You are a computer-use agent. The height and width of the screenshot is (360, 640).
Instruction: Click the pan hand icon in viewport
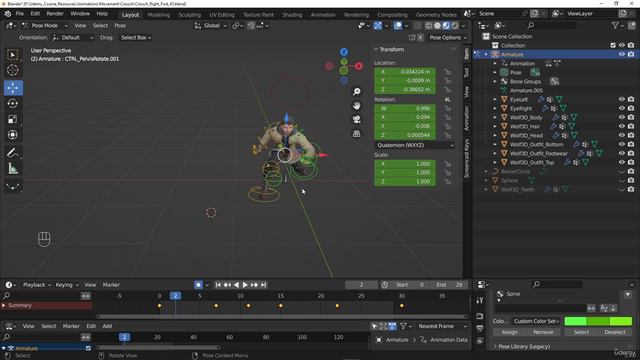(x=357, y=105)
